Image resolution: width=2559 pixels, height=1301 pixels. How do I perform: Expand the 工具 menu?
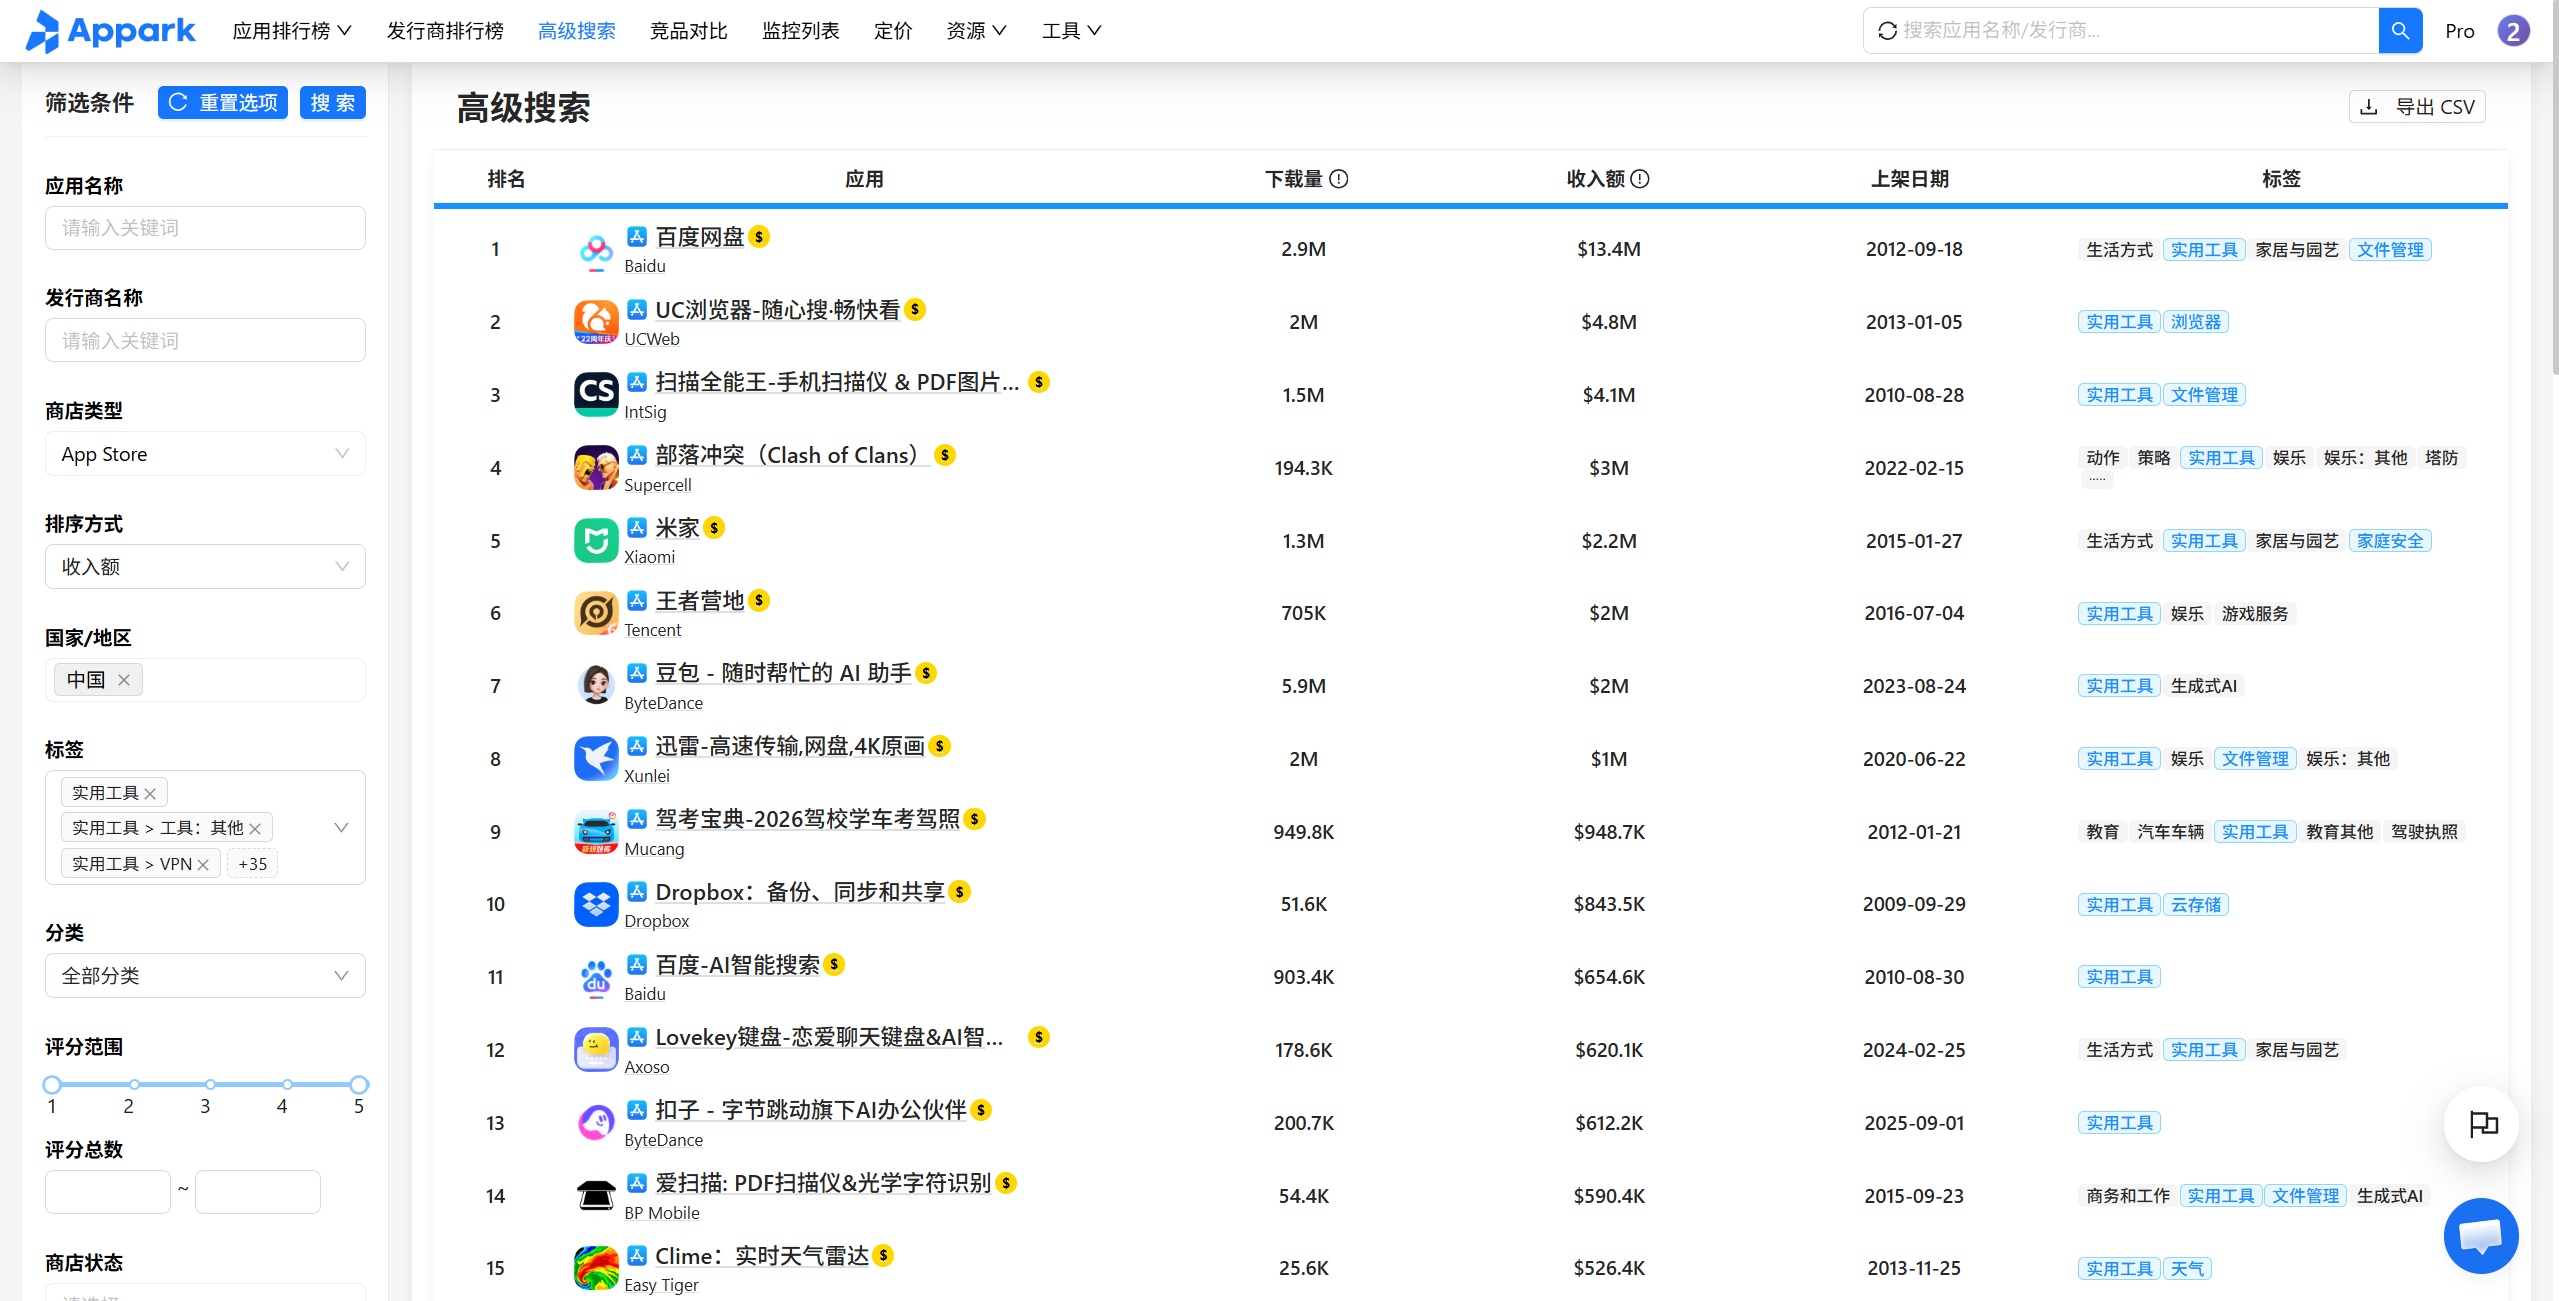[x=1071, y=31]
